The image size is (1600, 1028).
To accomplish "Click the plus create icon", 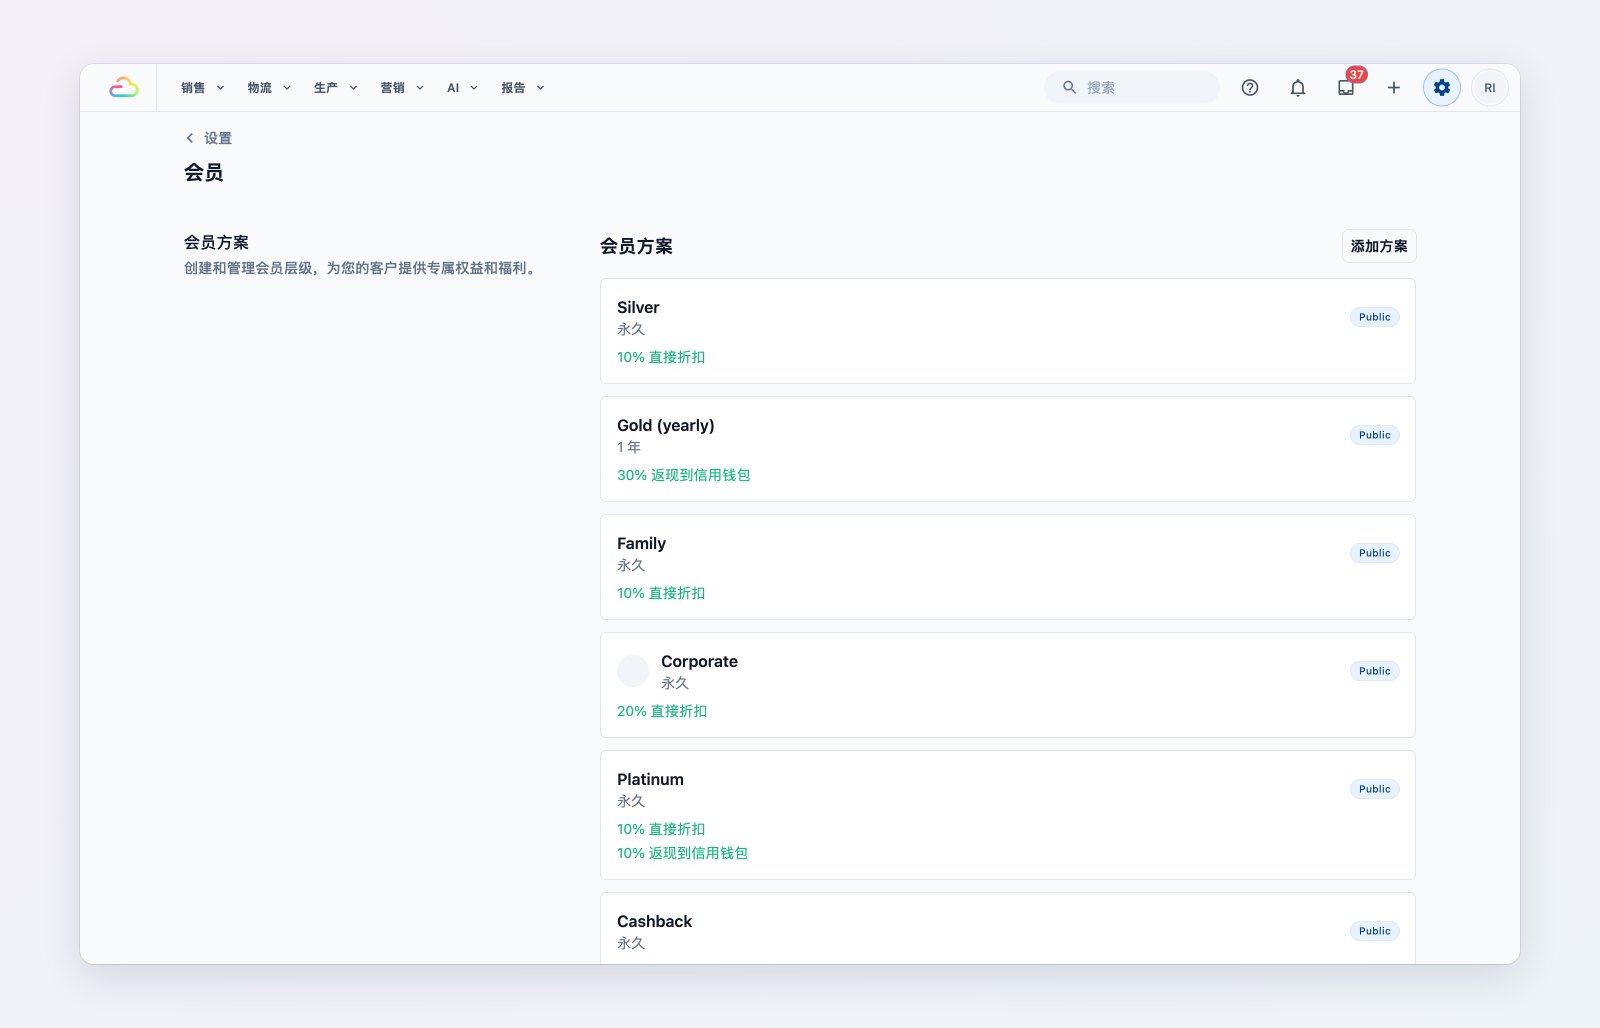I will [1394, 88].
